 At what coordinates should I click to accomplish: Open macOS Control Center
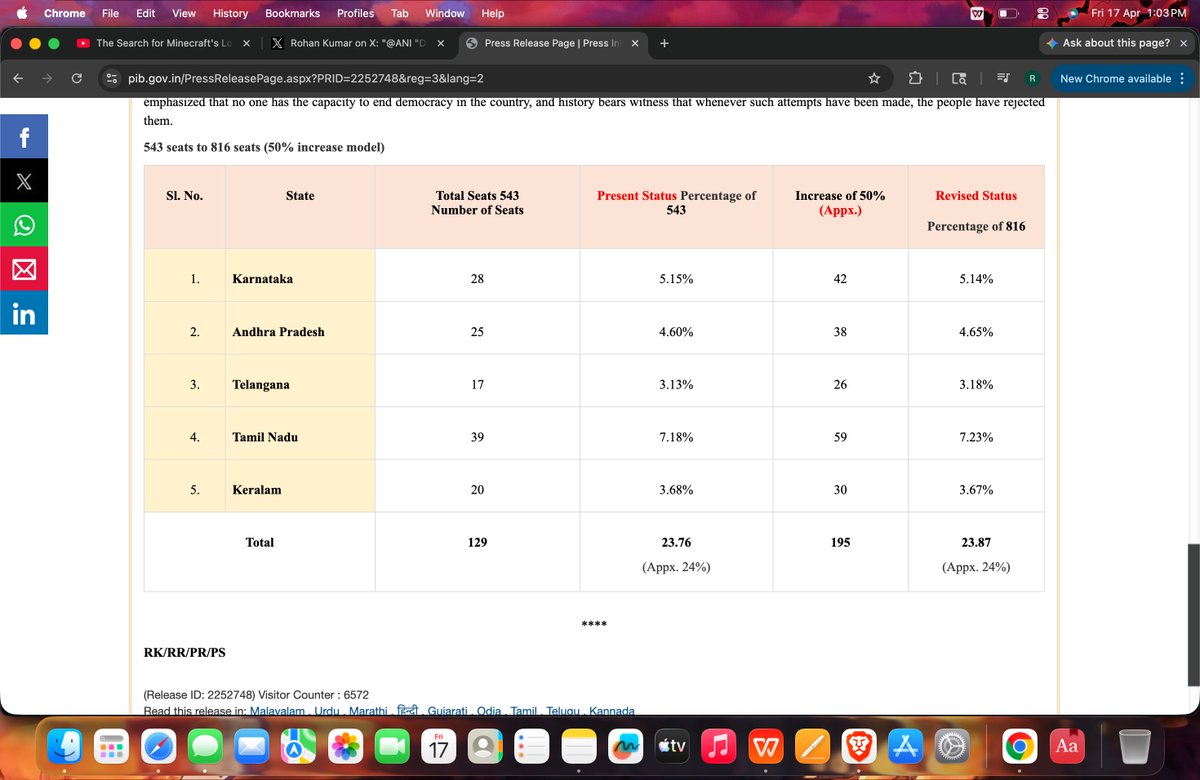click(1042, 13)
